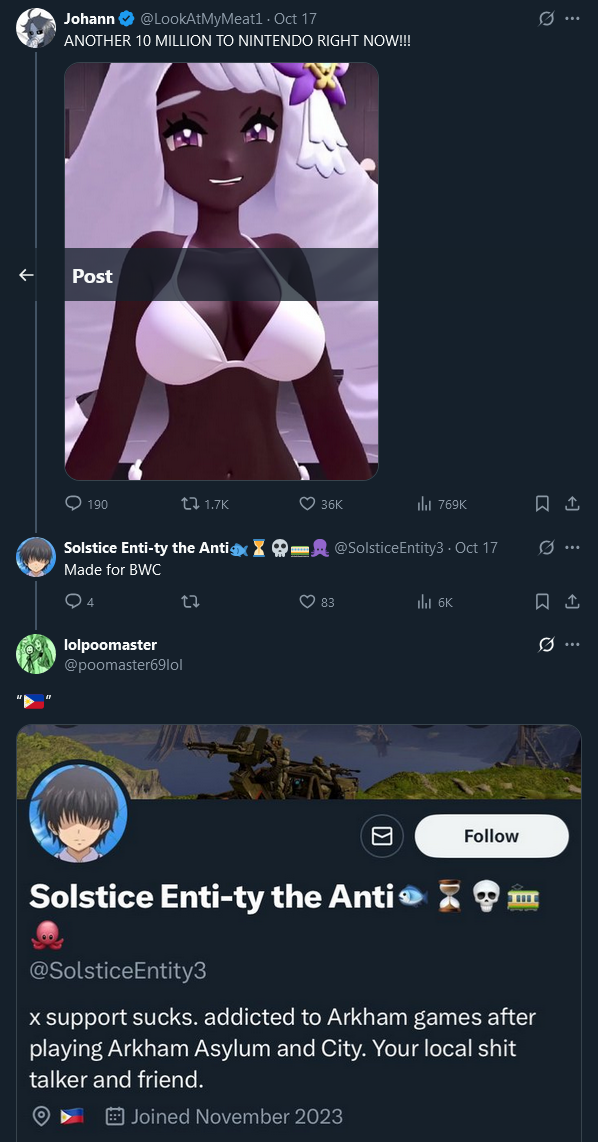Open the posted character image
Viewport: 598px width, 1142px height.
click(221, 271)
